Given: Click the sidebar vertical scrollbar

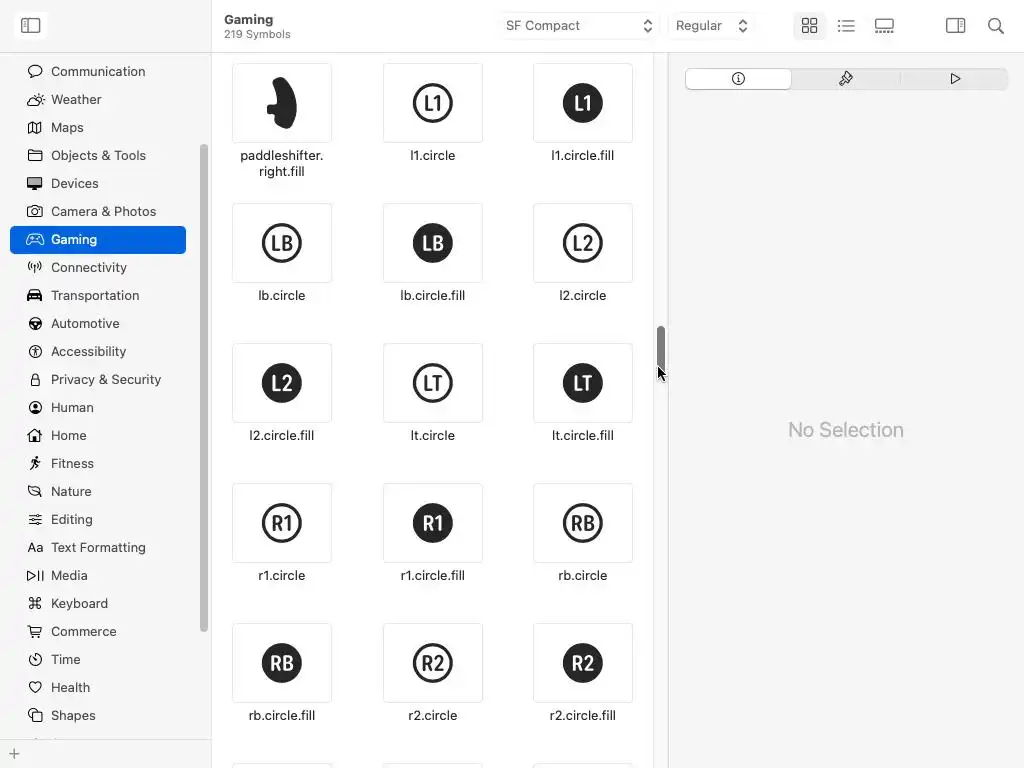Looking at the screenshot, I should pyautogui.click(x=204, y=388).
